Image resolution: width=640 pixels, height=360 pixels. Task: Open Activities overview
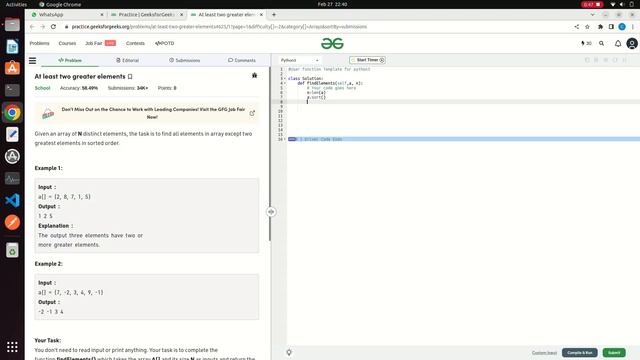pos(16,4)
